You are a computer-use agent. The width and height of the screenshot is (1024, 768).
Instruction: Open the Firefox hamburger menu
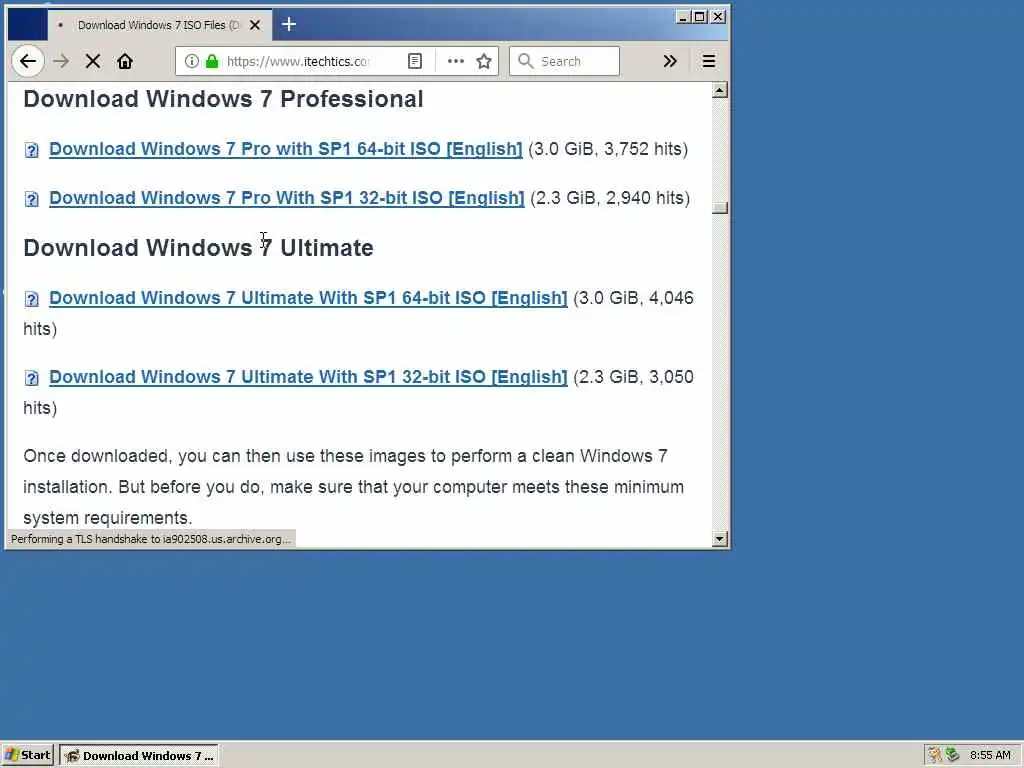pos(709,61)
